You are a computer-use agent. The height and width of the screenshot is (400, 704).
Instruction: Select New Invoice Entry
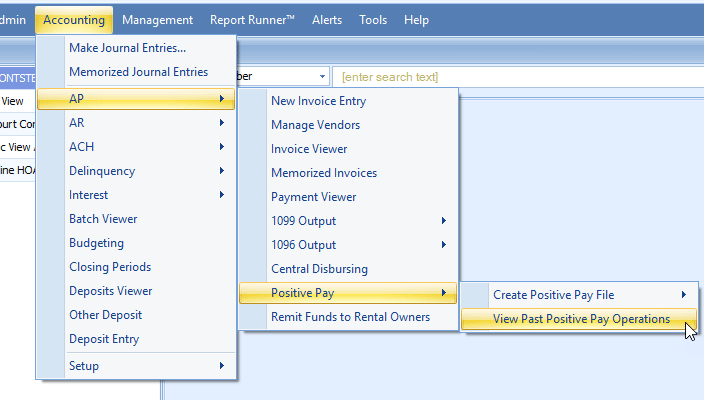[348, 101]
